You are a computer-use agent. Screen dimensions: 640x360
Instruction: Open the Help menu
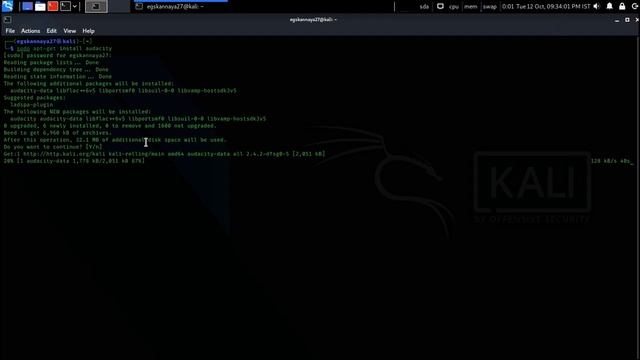click(x=88, y=31)
